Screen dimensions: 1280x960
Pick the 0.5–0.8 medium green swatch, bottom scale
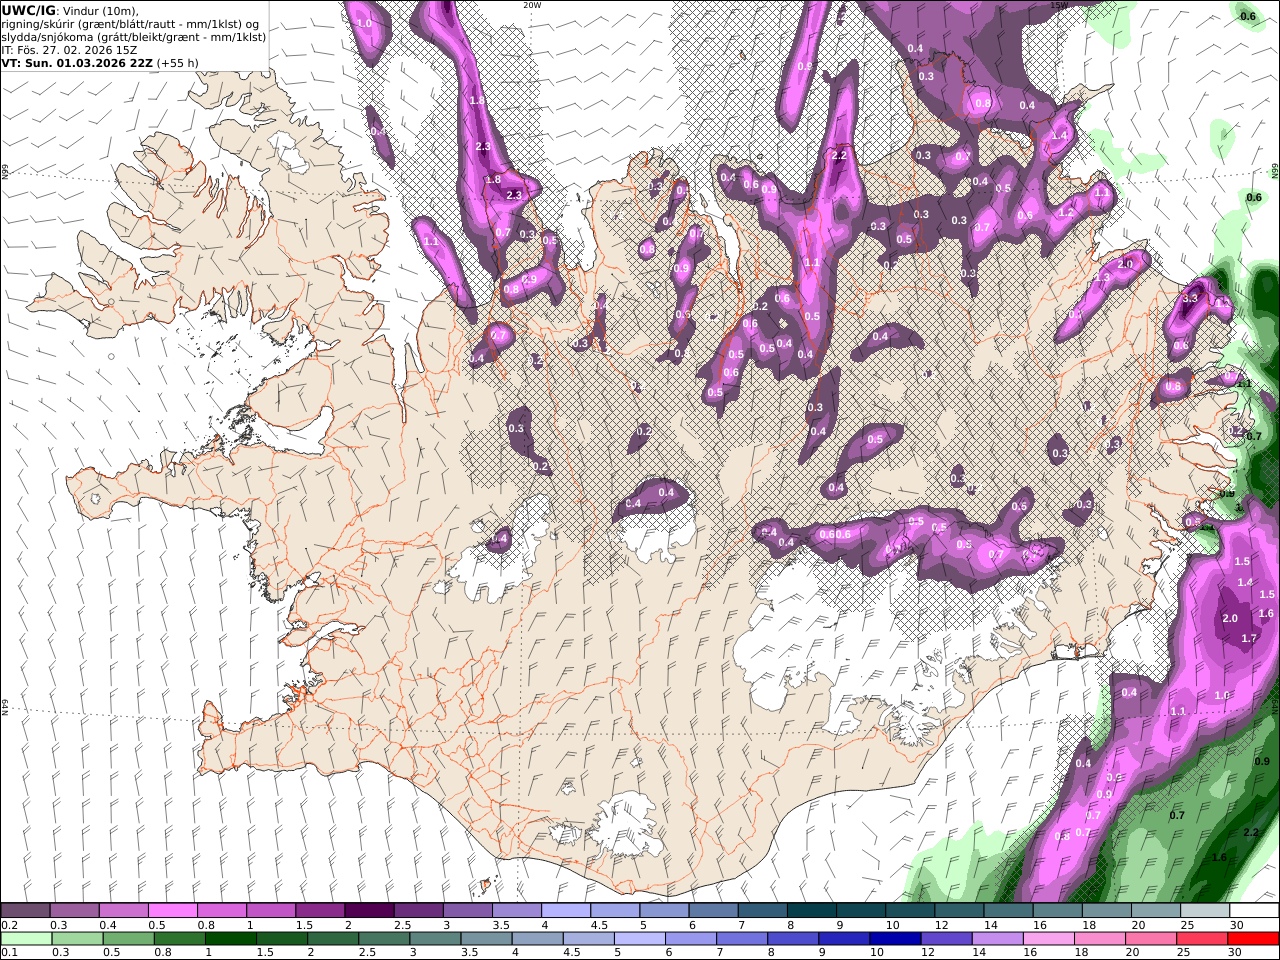(128, 939)
